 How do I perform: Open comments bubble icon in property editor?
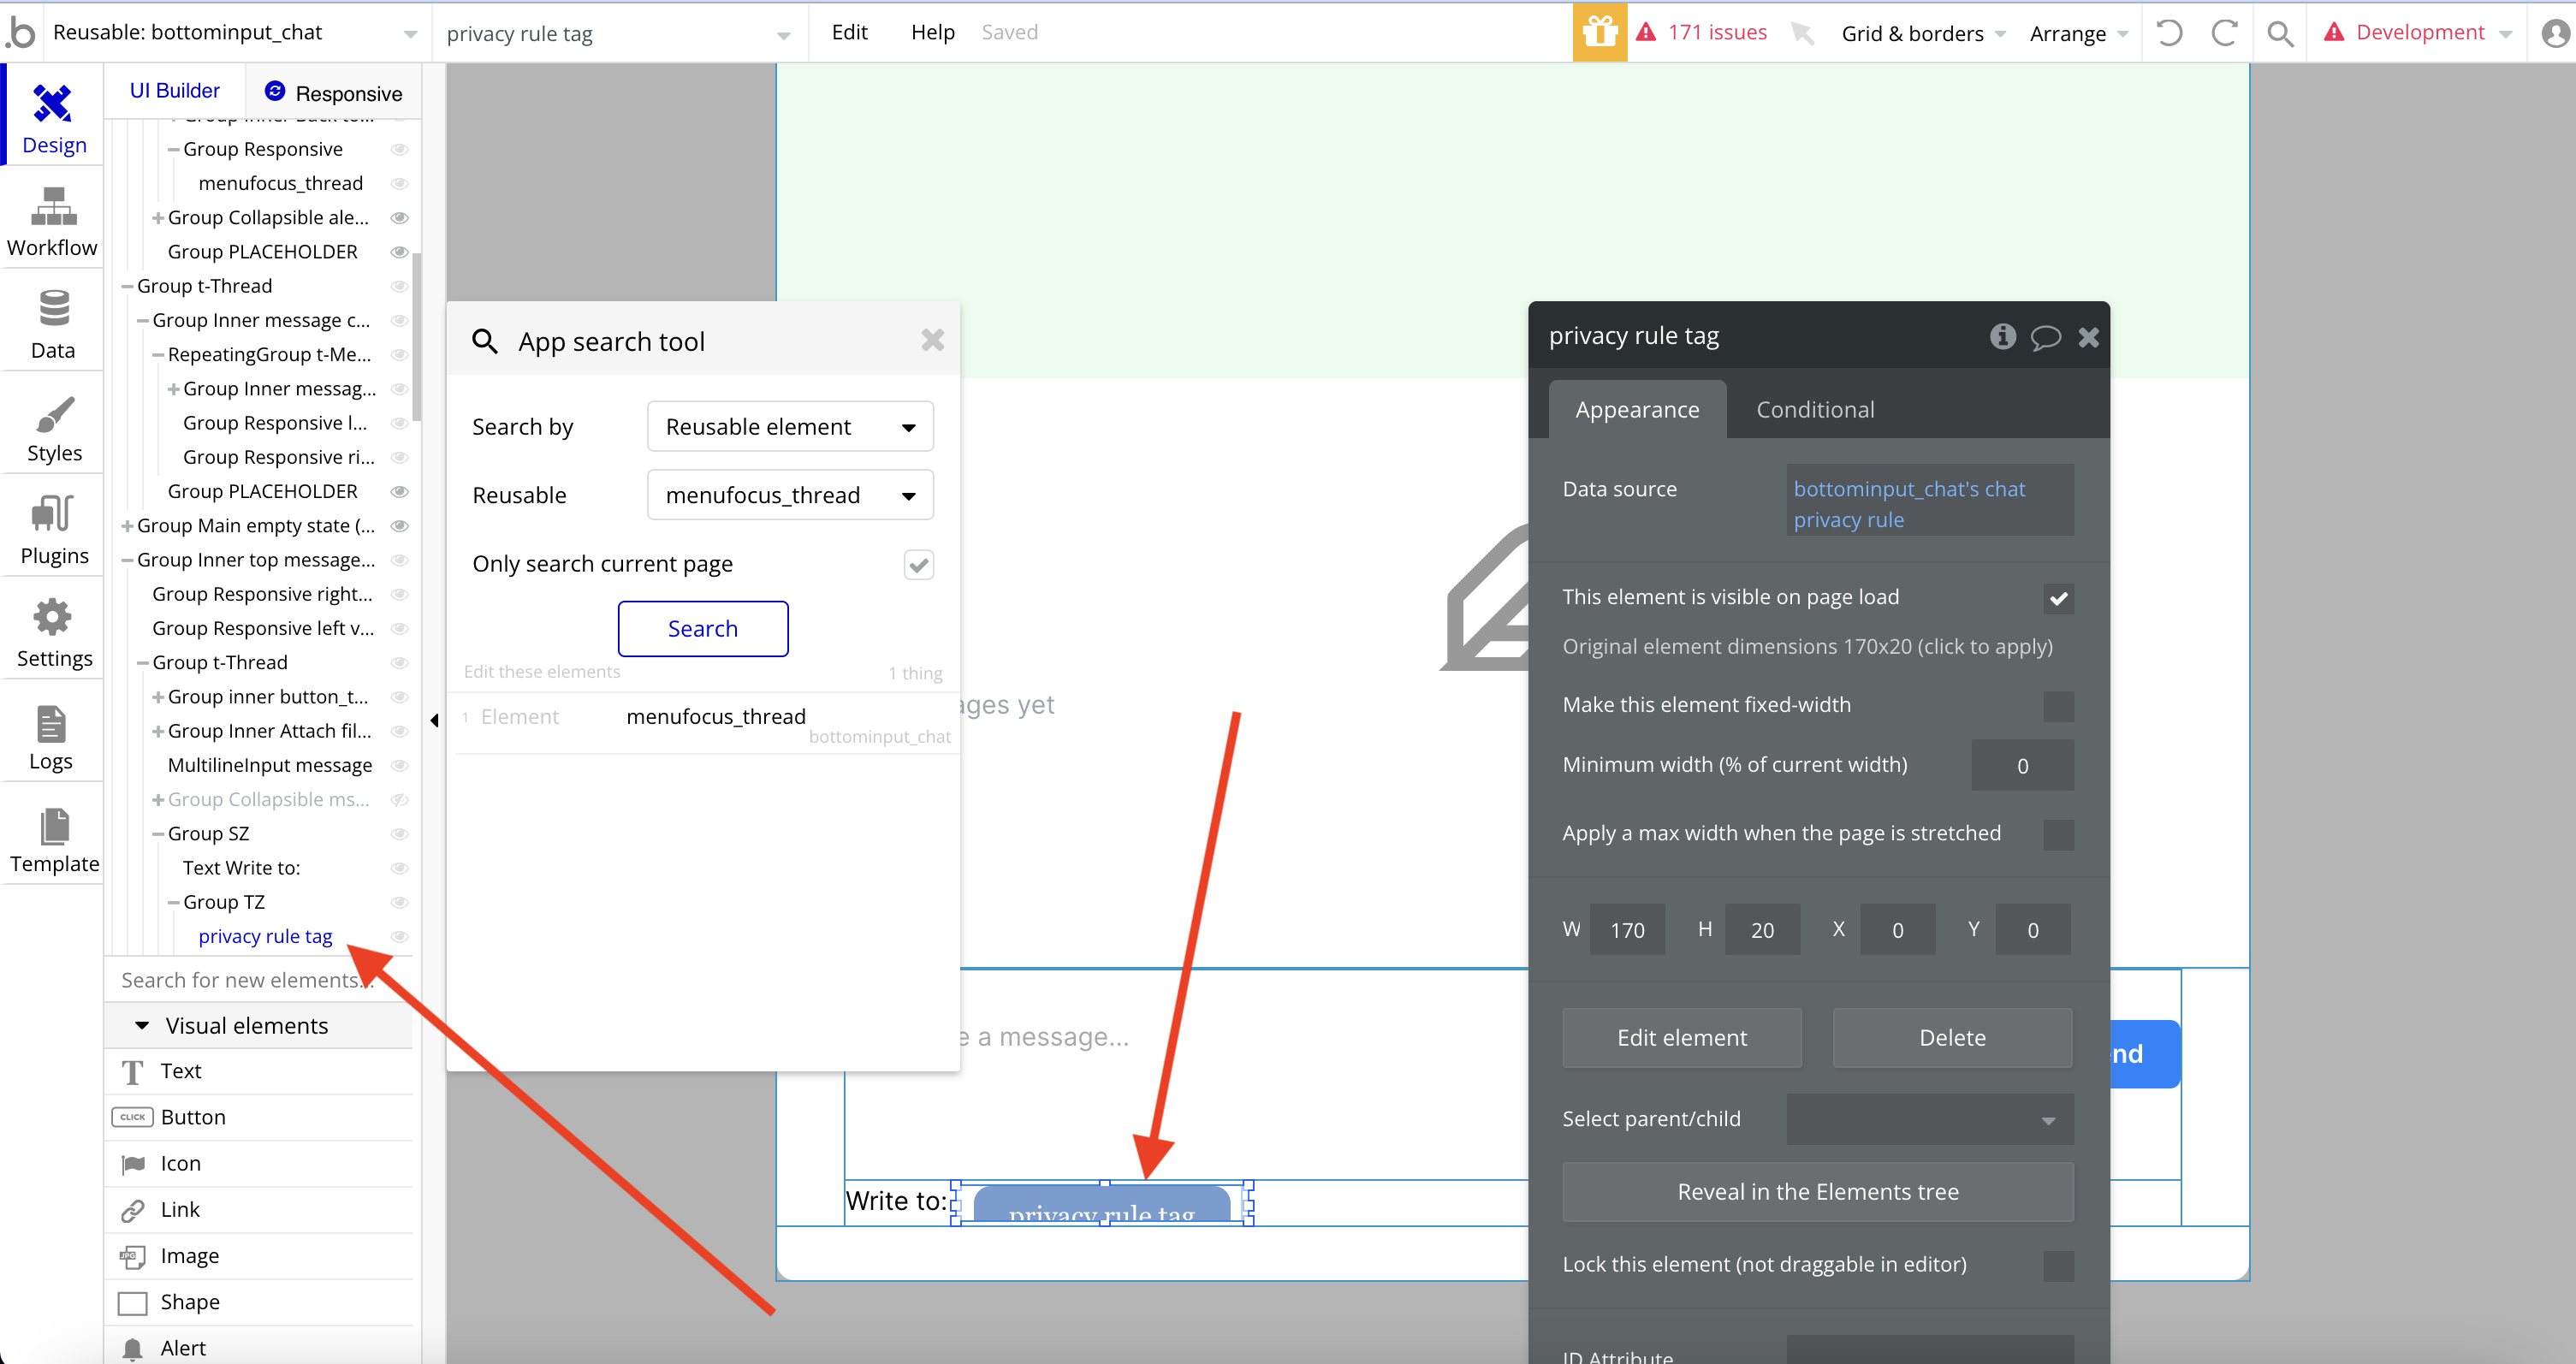pyautogui.click(x=2045, y=337)
